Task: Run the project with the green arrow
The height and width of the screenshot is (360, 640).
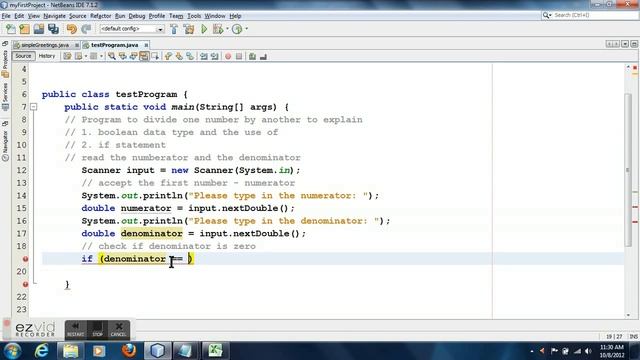Action: pos(204,29)
